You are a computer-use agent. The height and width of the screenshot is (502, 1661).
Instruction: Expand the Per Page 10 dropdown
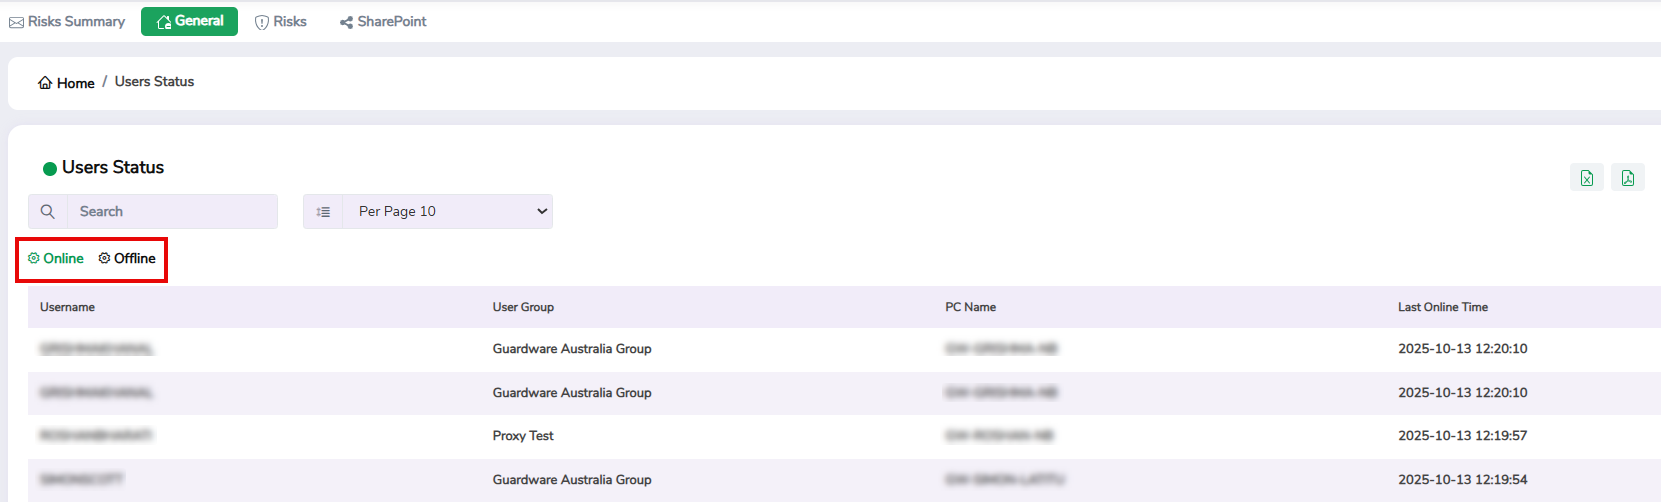447,212
